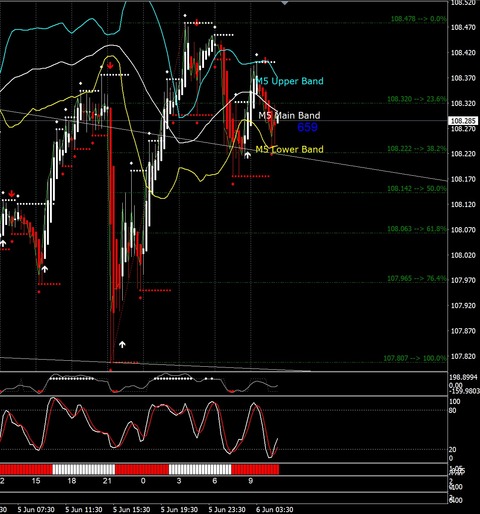The image size is (480, 514).
Task: Click 108.170 on the price scale
Action: [463, 179]
